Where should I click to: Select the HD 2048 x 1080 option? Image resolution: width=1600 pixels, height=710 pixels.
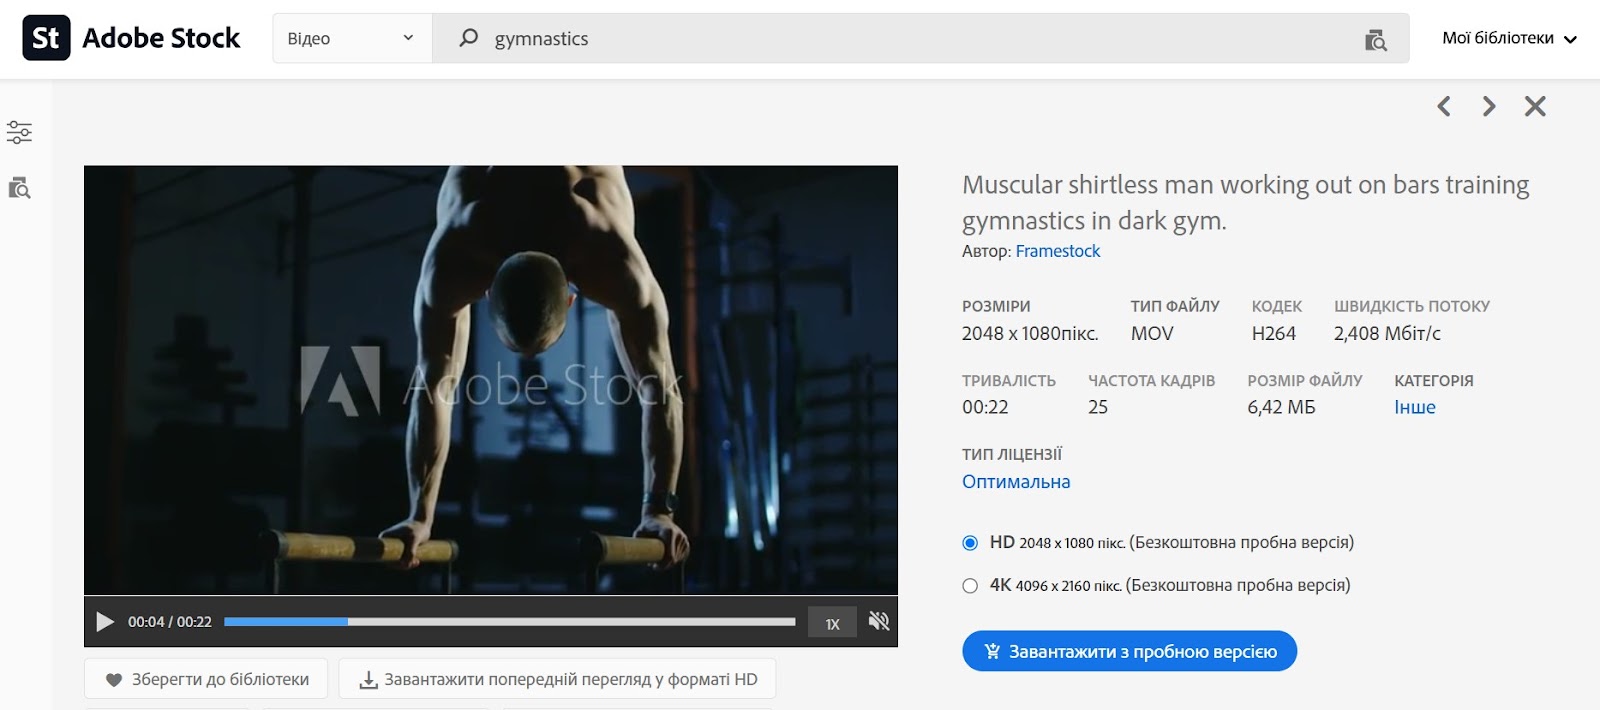coord(970,543)
